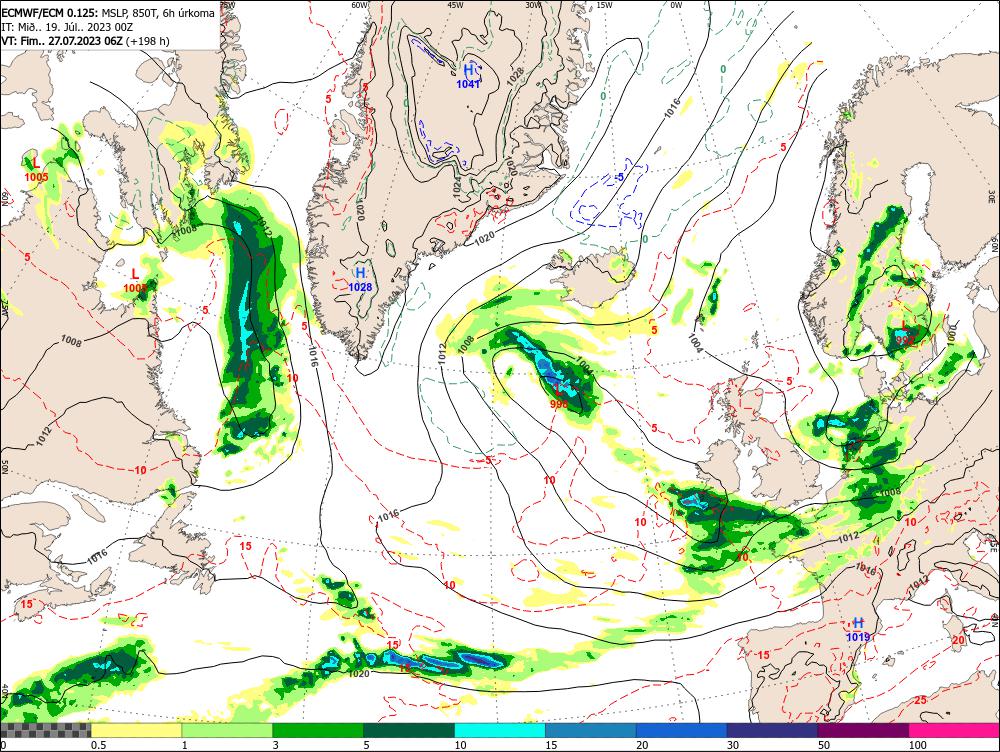Click the '998' low pressure value

pos(559,404)
